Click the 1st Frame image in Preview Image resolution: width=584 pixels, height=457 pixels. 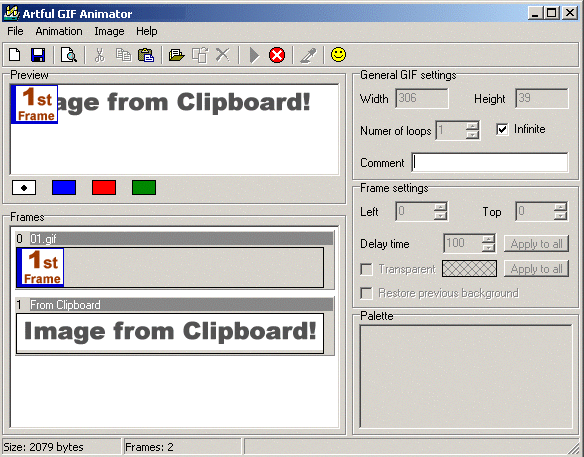(x=34, y=104)
